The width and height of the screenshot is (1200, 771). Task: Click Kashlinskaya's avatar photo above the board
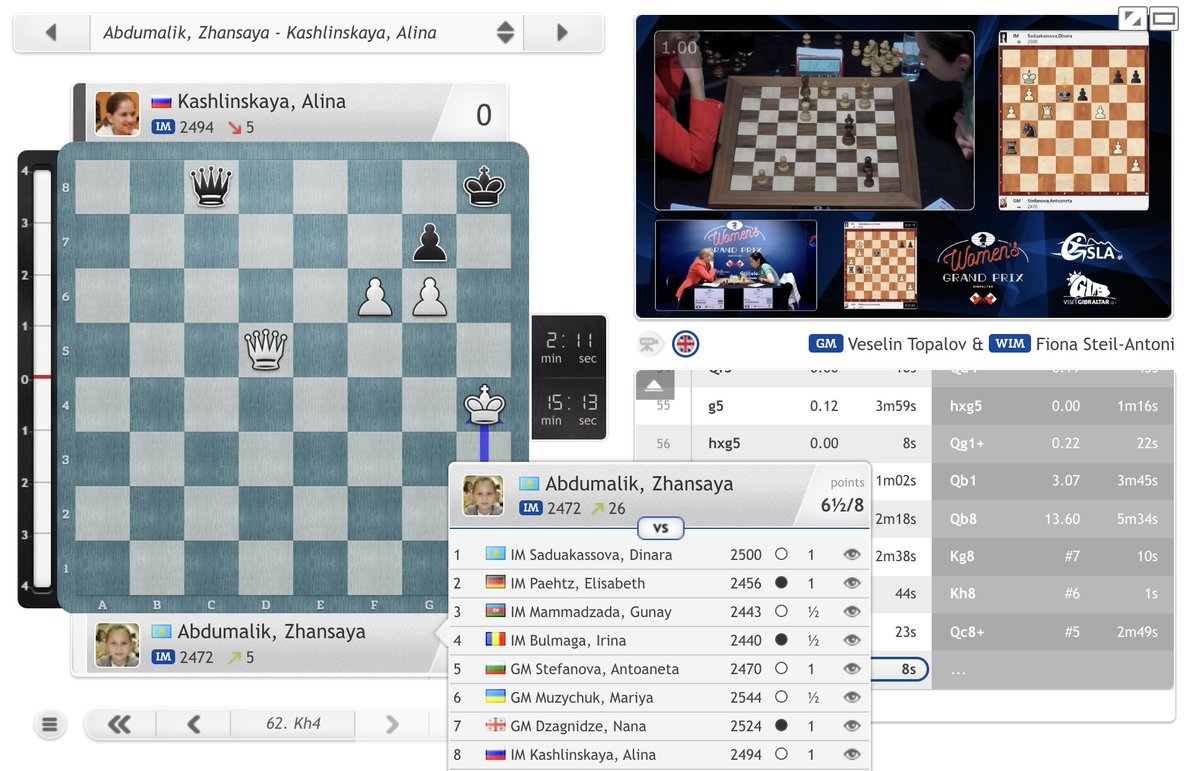(117, 113)
